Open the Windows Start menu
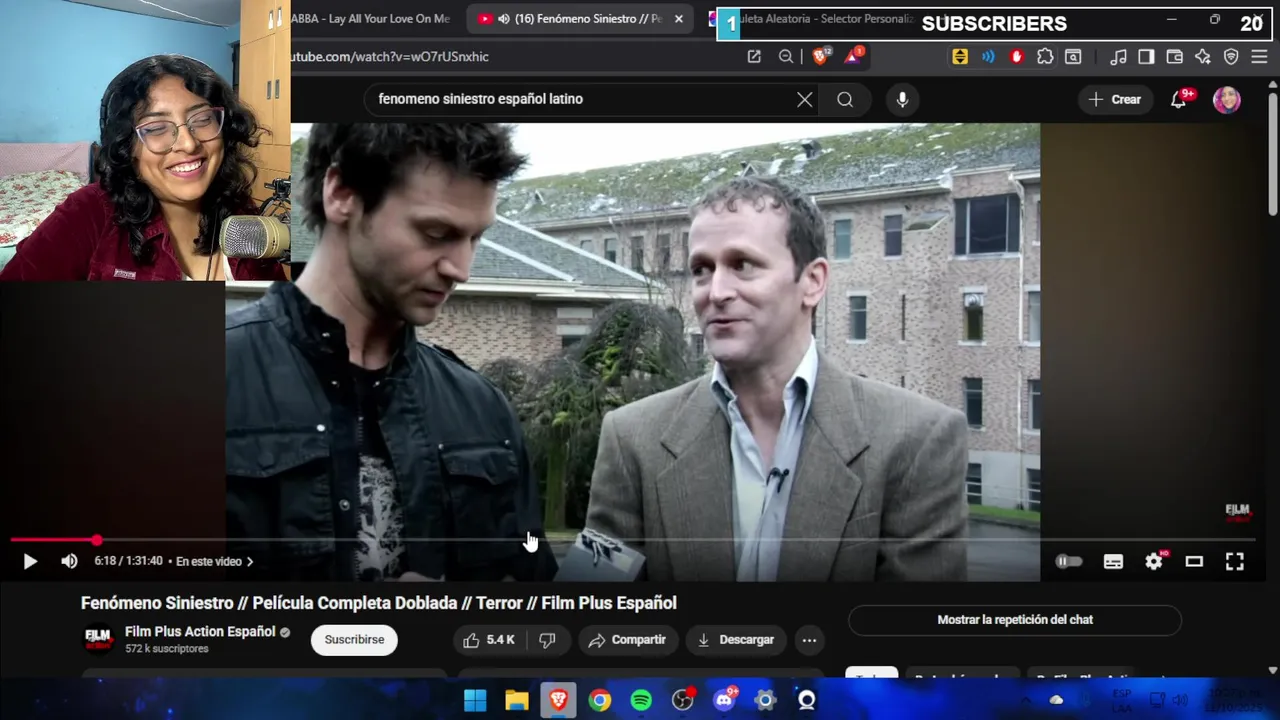This screenshot has width=1280, height=720. [x=475, y=700]
